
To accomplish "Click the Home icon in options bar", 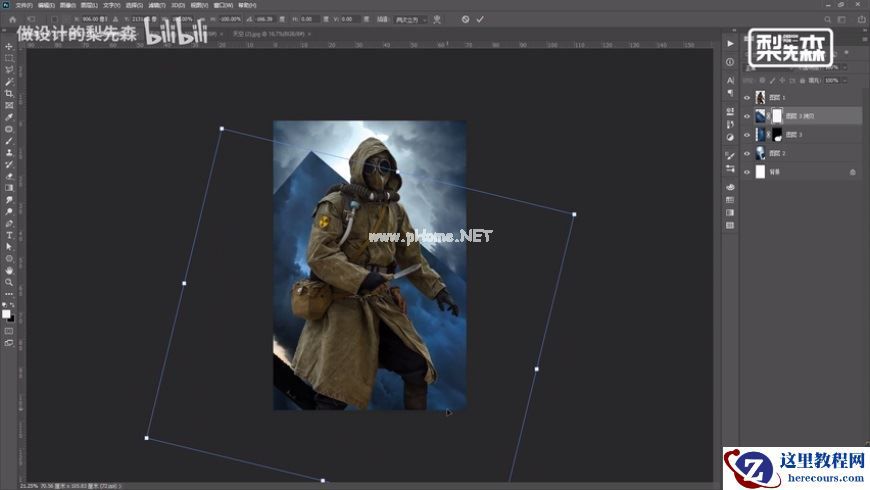I will (x=12, y=19).
